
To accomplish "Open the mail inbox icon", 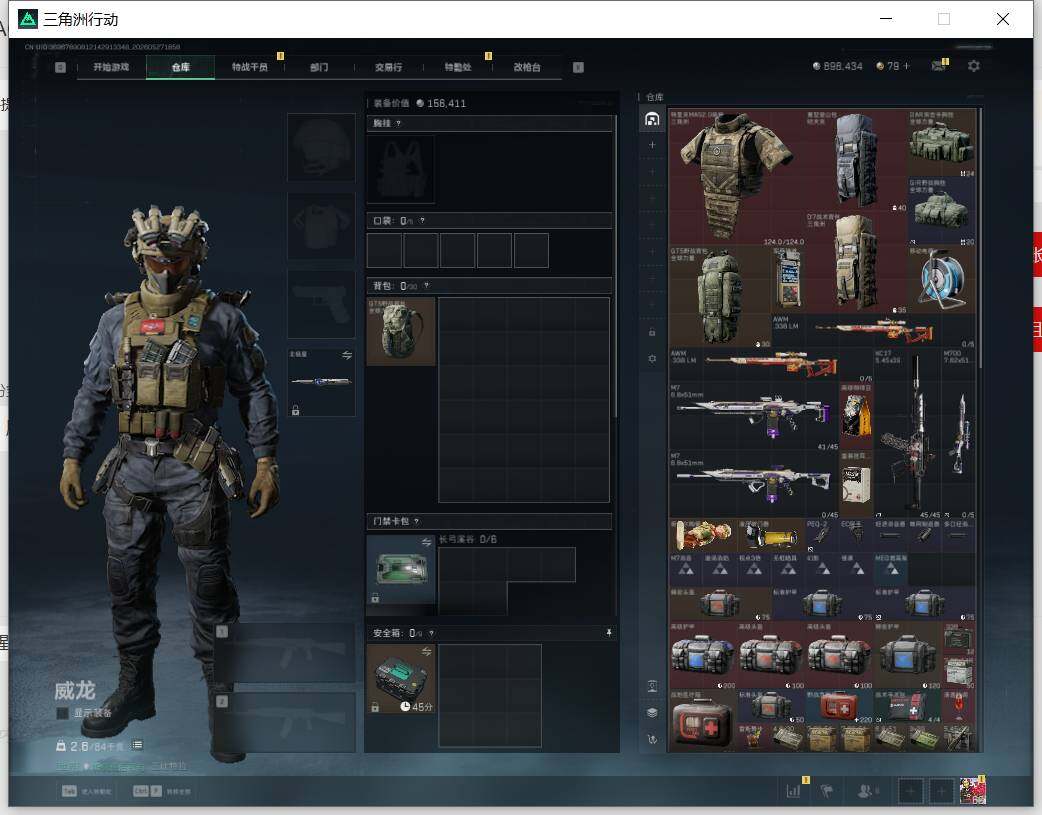I will pyautogui.click(x=938, y=66).
